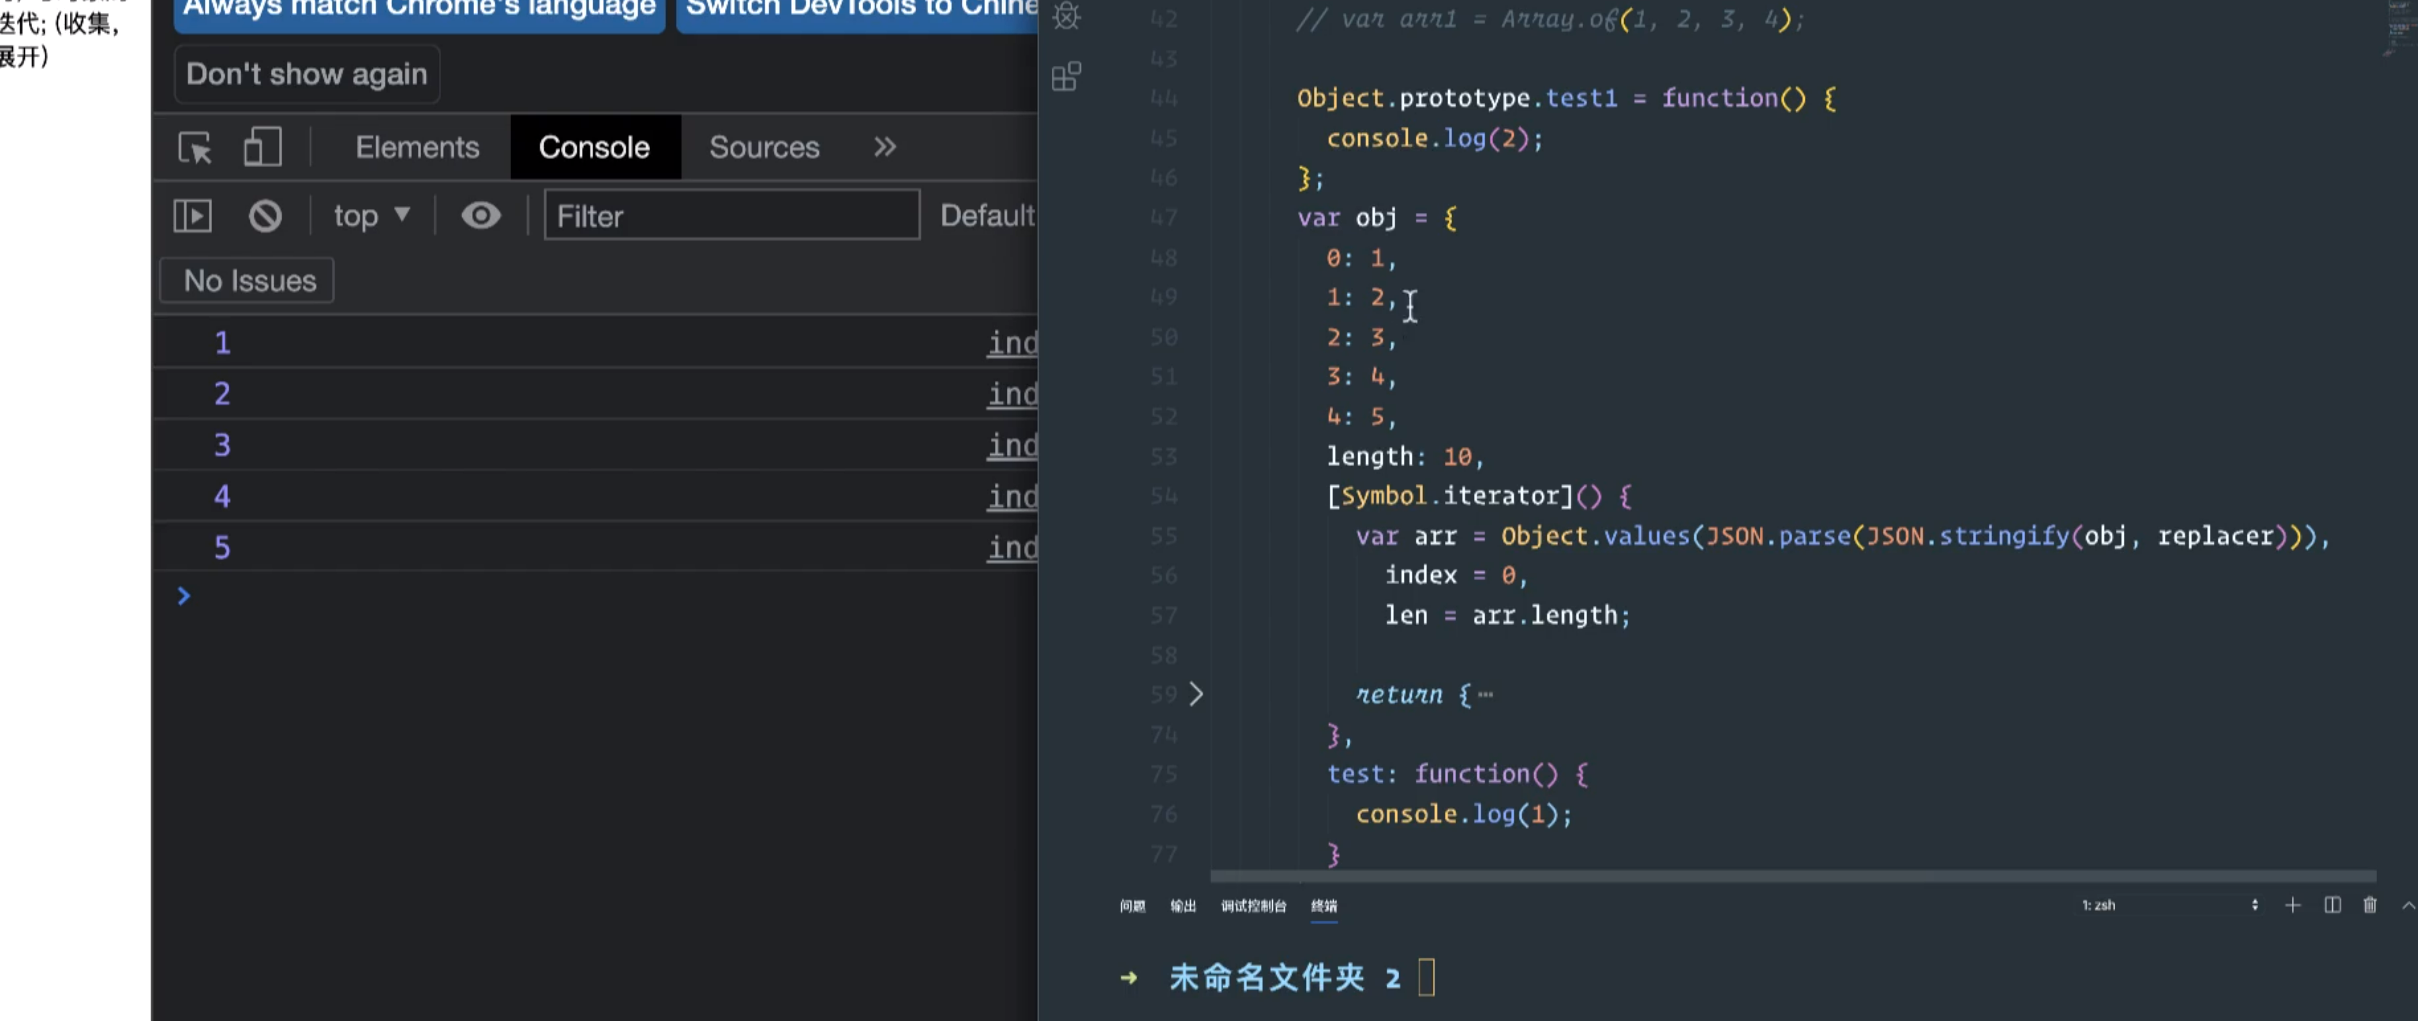The height and width of the screenshot is (1021, 2418).
Task: Click the console prompt arrow
Action: click(184, 596)
